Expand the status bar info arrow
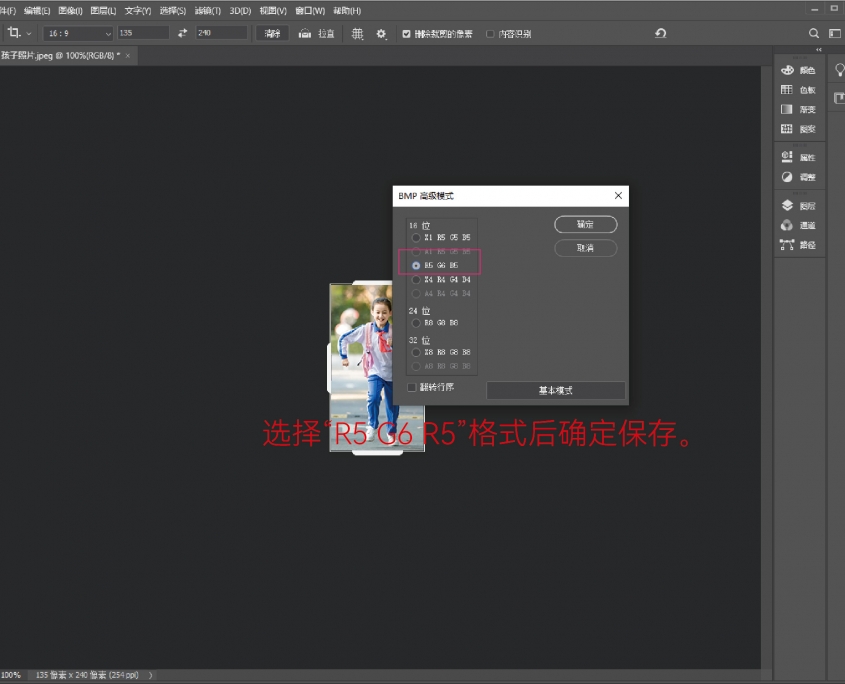The height and width of the screenshot is (684, 845). coord(152,676)
